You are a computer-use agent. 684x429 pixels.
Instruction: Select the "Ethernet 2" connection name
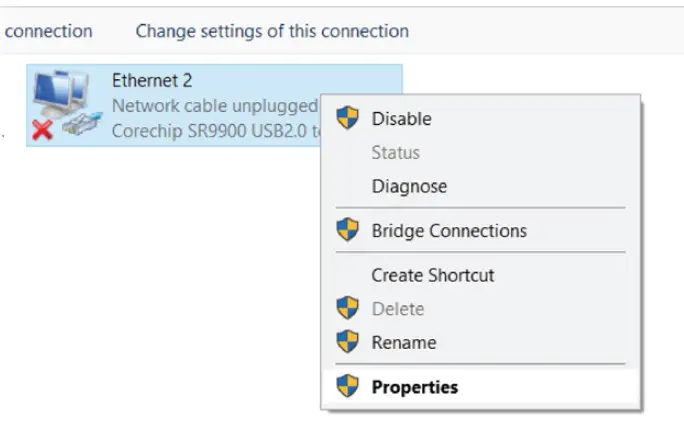coord(152,81)
